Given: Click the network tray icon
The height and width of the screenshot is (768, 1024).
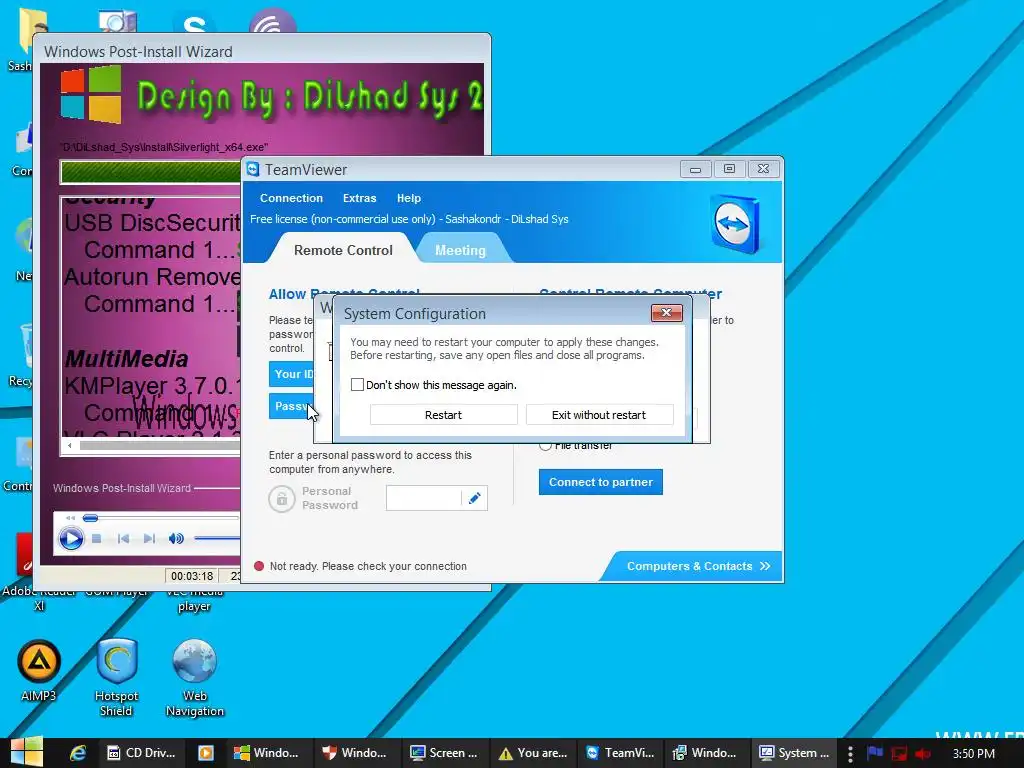Looking at the screenshot, I should pyautogui.click(x=899, y=754).
